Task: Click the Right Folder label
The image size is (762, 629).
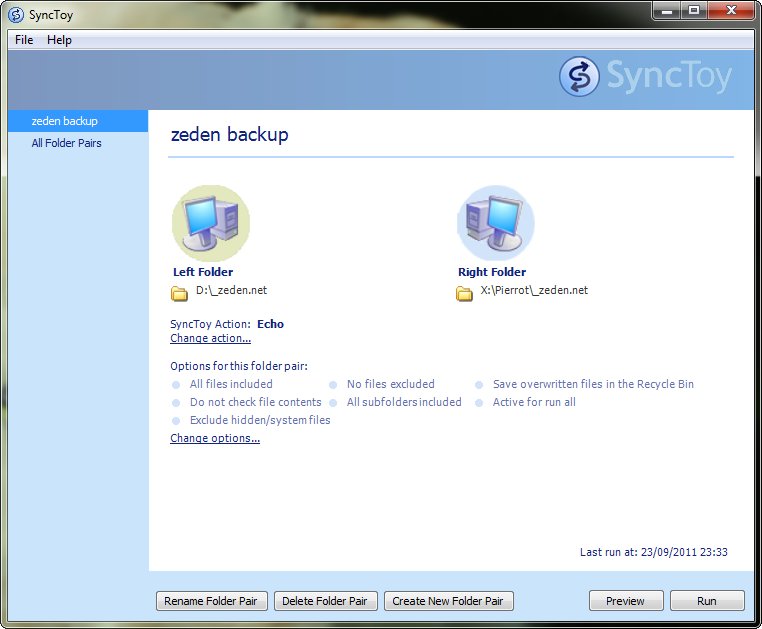Action: 492,272
